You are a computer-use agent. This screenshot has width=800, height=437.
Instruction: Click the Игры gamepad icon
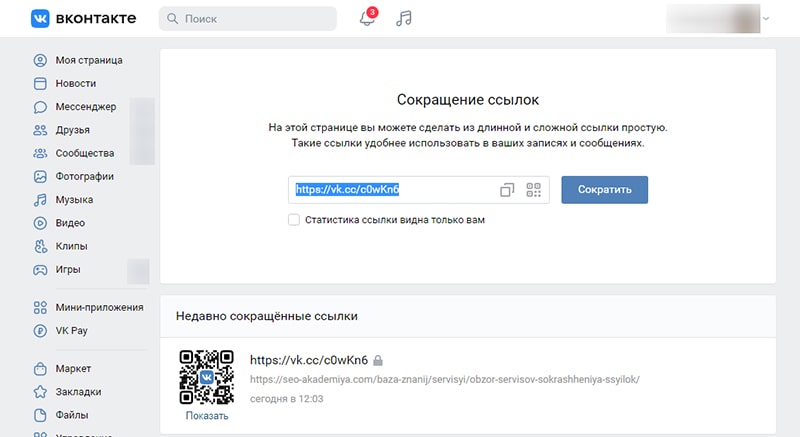[40, 270]
